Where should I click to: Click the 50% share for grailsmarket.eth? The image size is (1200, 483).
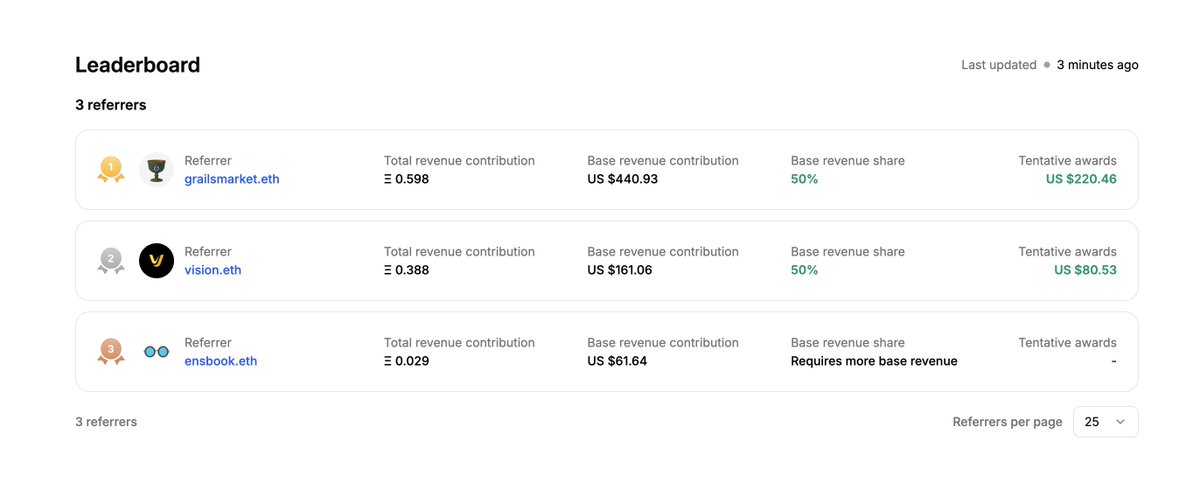pyautogui.click(x=804, y=179)
